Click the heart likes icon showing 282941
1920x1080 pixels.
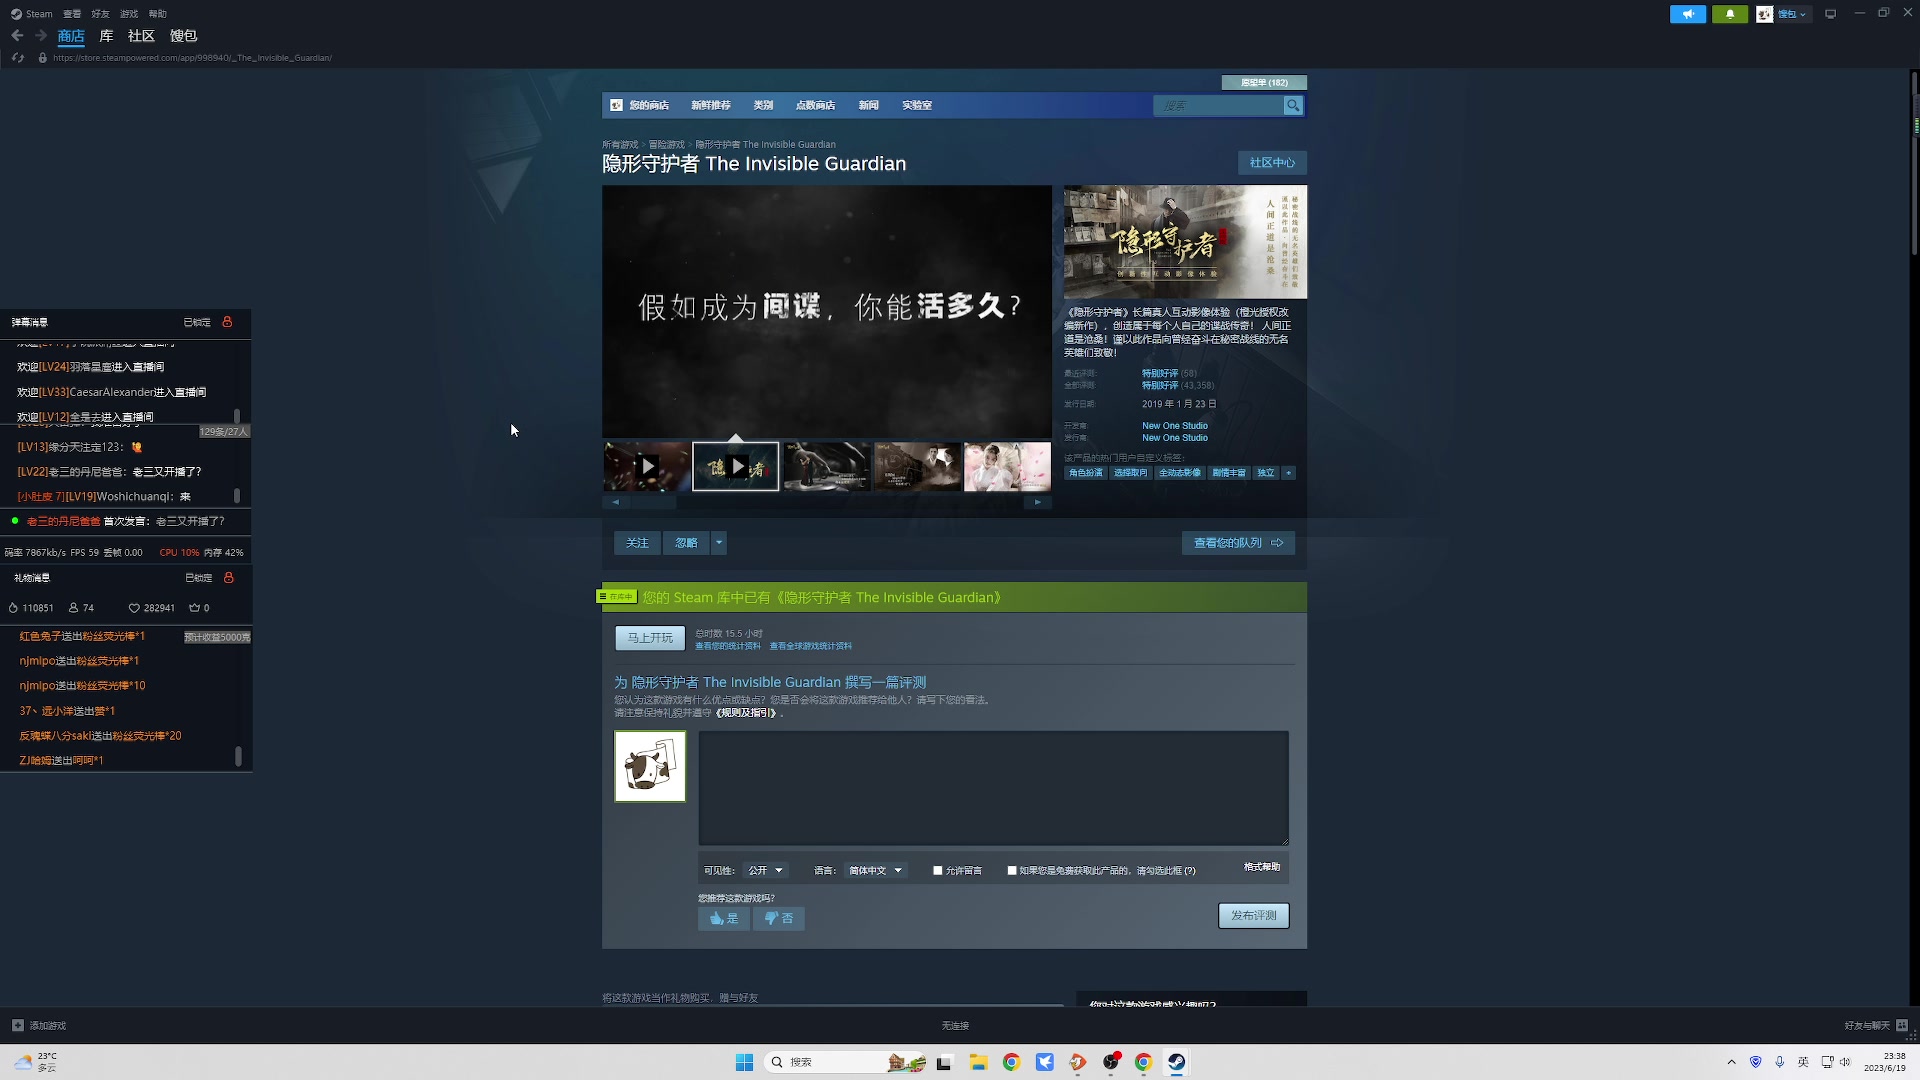click(x=134, y=608)
